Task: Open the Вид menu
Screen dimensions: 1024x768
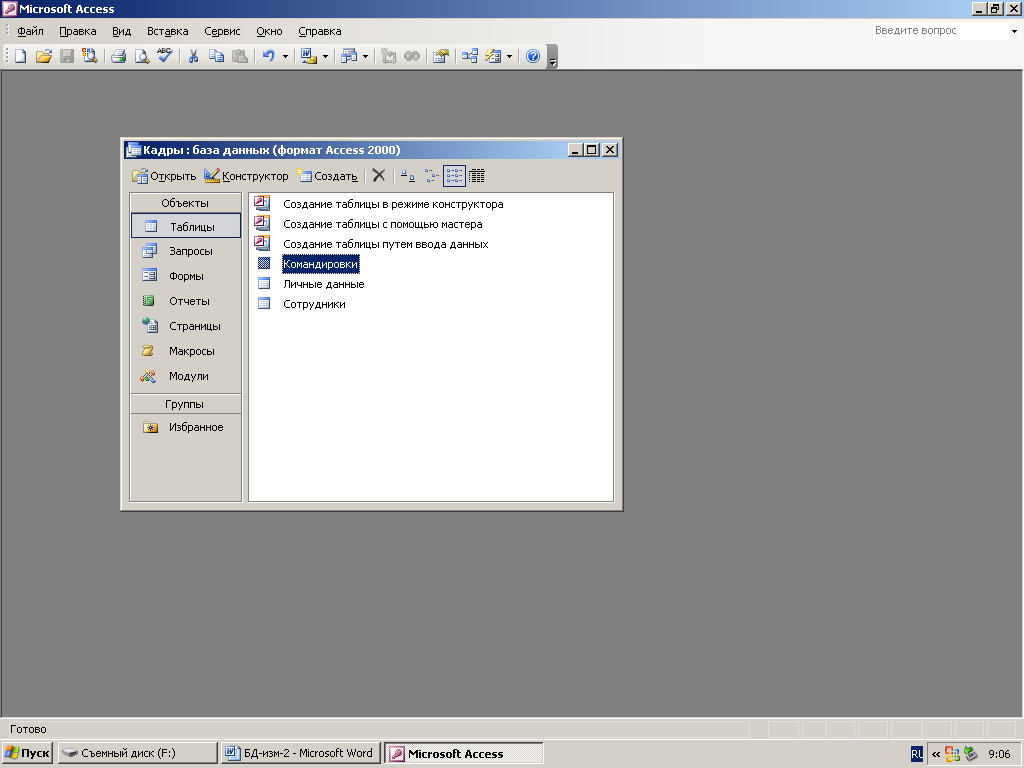Action: pyautogui.click(x=121, y=31)
